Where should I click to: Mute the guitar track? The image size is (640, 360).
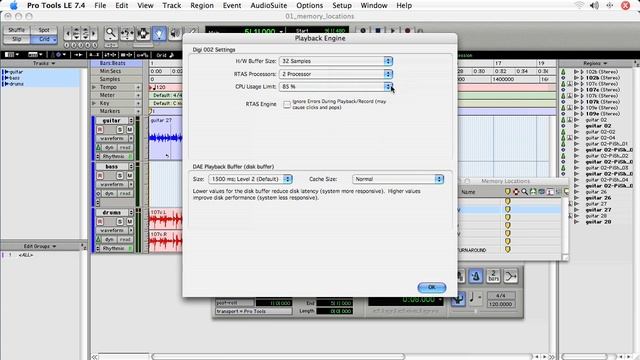coord(129,129)
